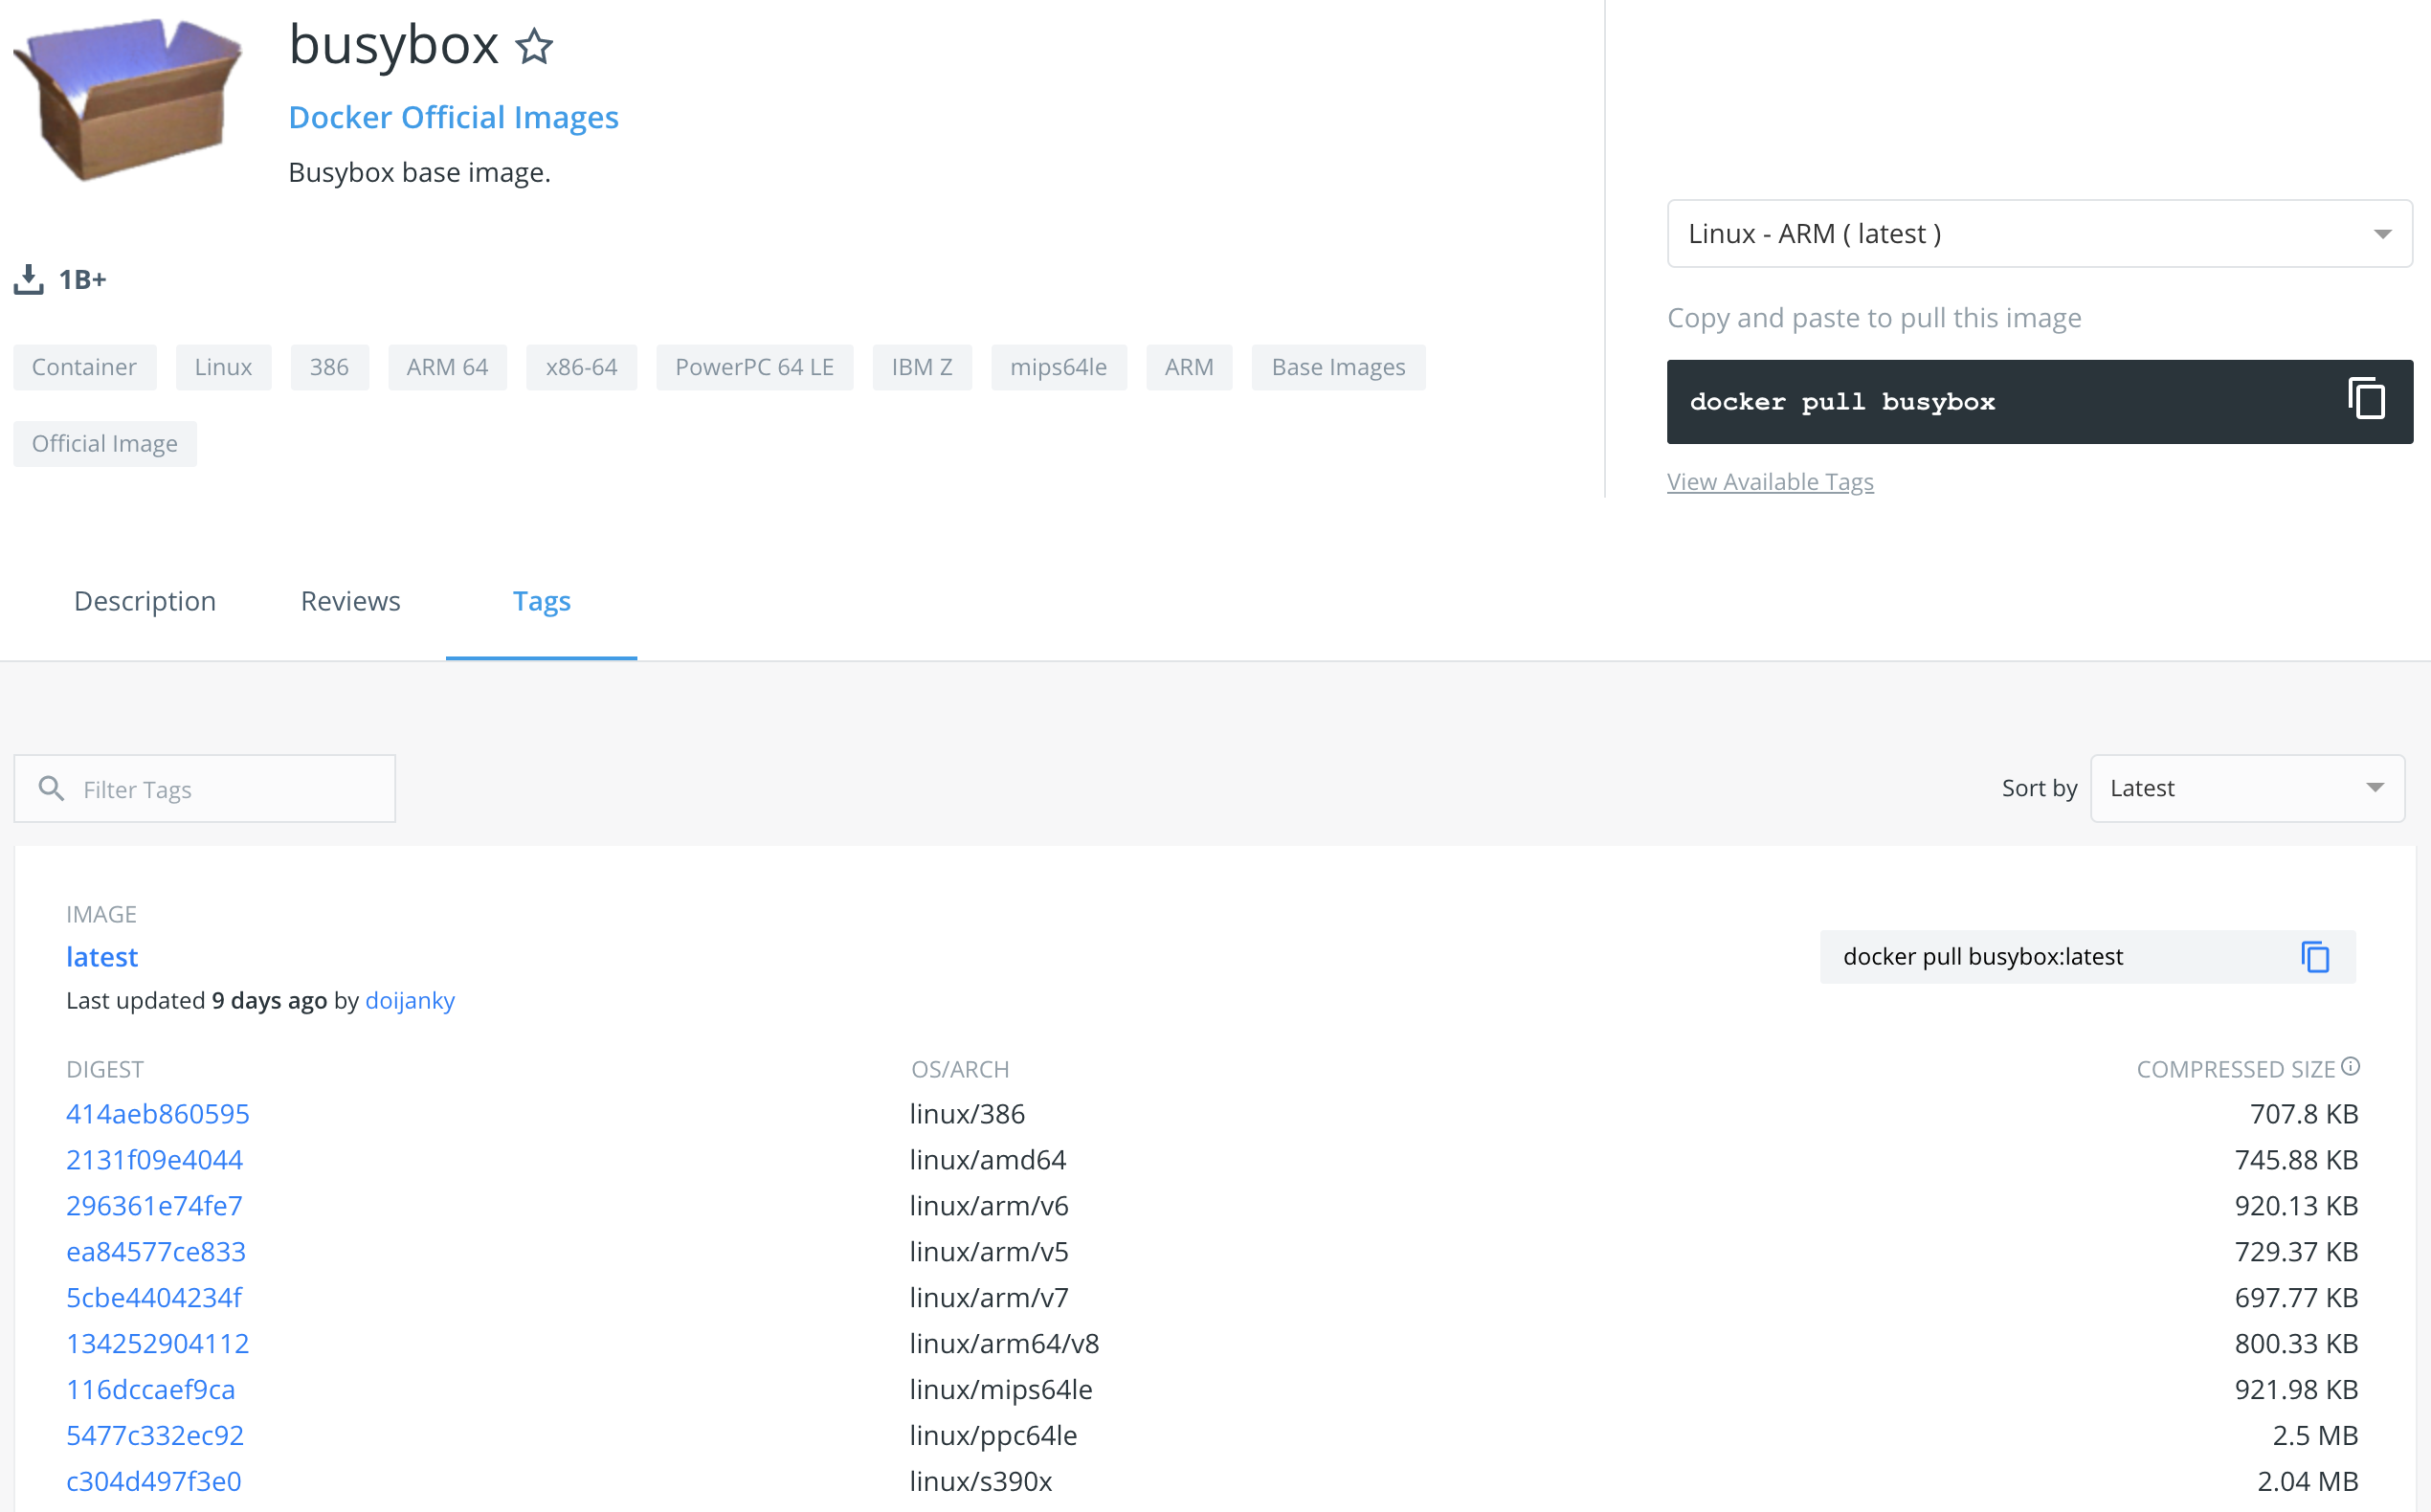Click the search magnifier in Filter Tags

click(x=51, y=789)
